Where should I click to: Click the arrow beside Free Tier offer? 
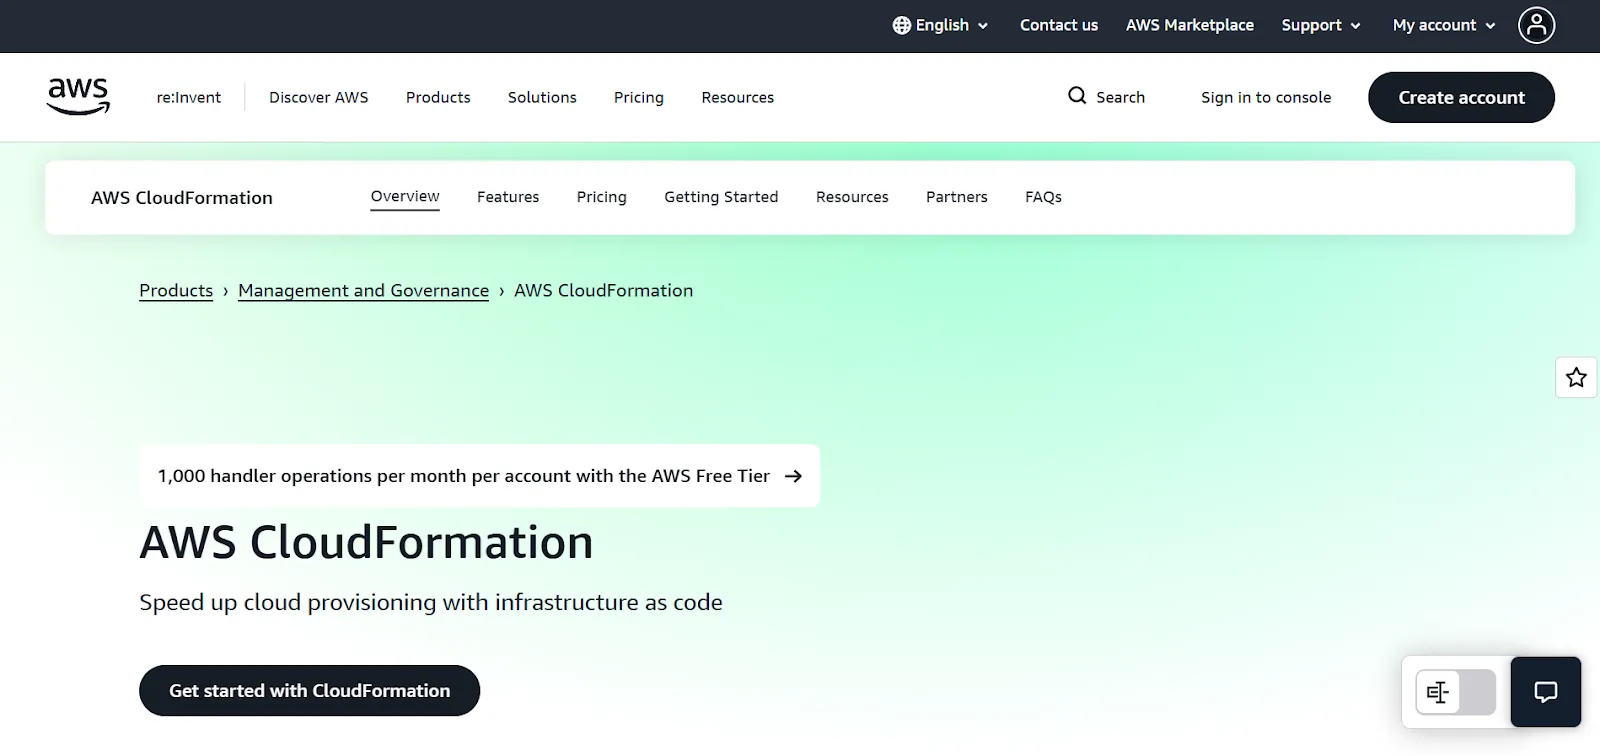(x=793, y=476)
